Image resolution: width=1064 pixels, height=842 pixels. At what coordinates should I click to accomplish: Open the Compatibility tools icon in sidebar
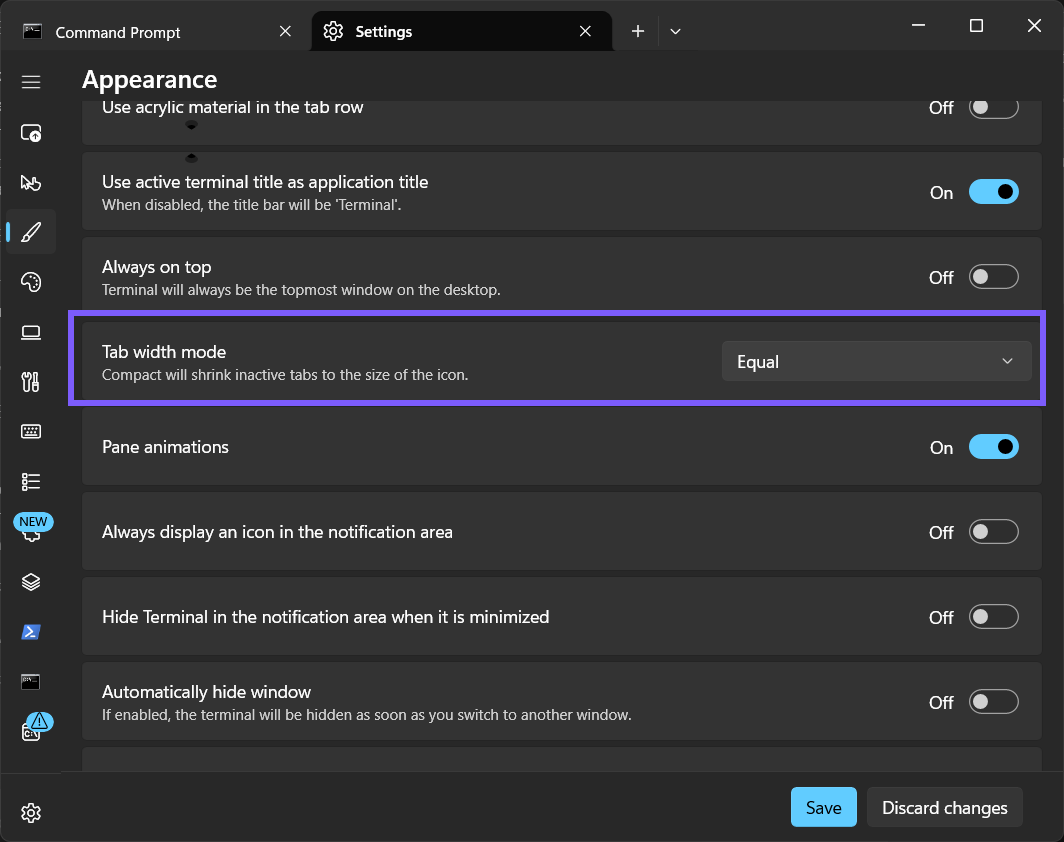(31, 382)
